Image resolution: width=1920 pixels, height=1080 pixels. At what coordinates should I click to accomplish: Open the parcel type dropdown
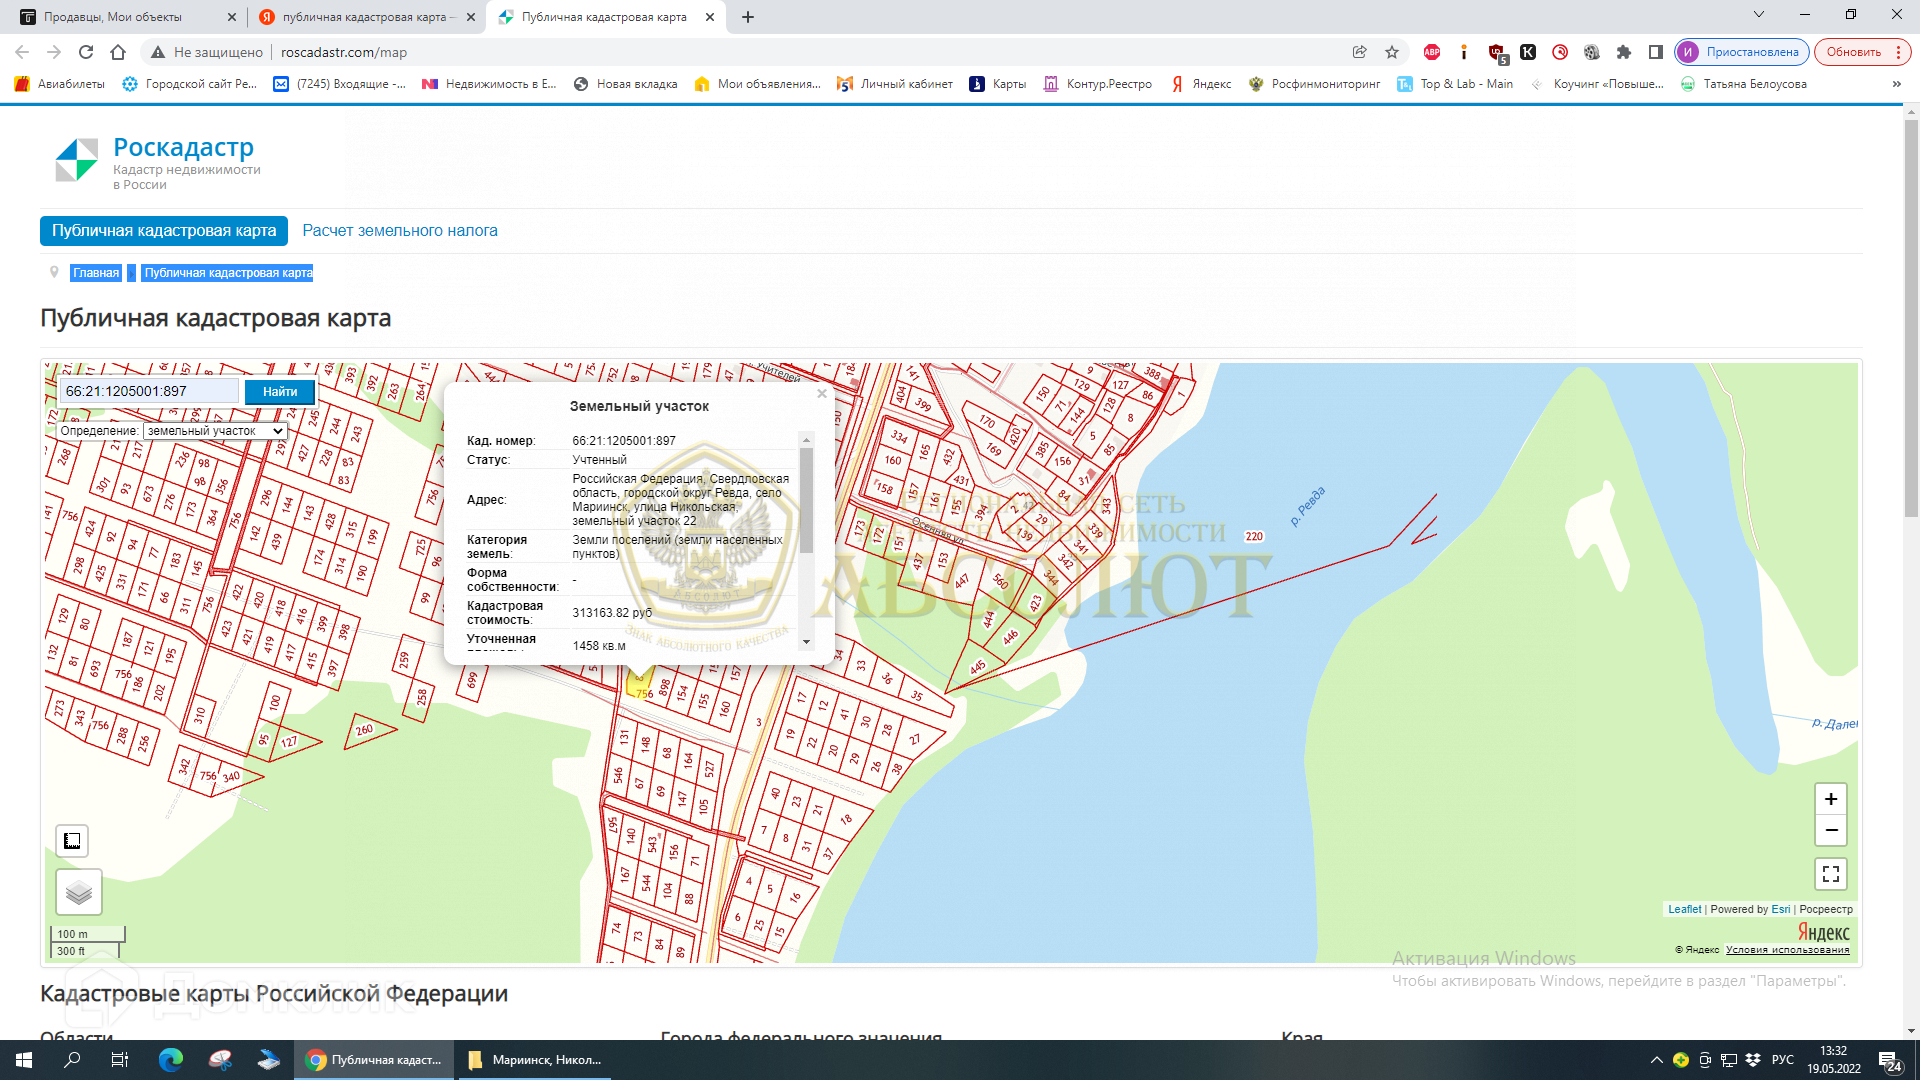tap(214, 431)
